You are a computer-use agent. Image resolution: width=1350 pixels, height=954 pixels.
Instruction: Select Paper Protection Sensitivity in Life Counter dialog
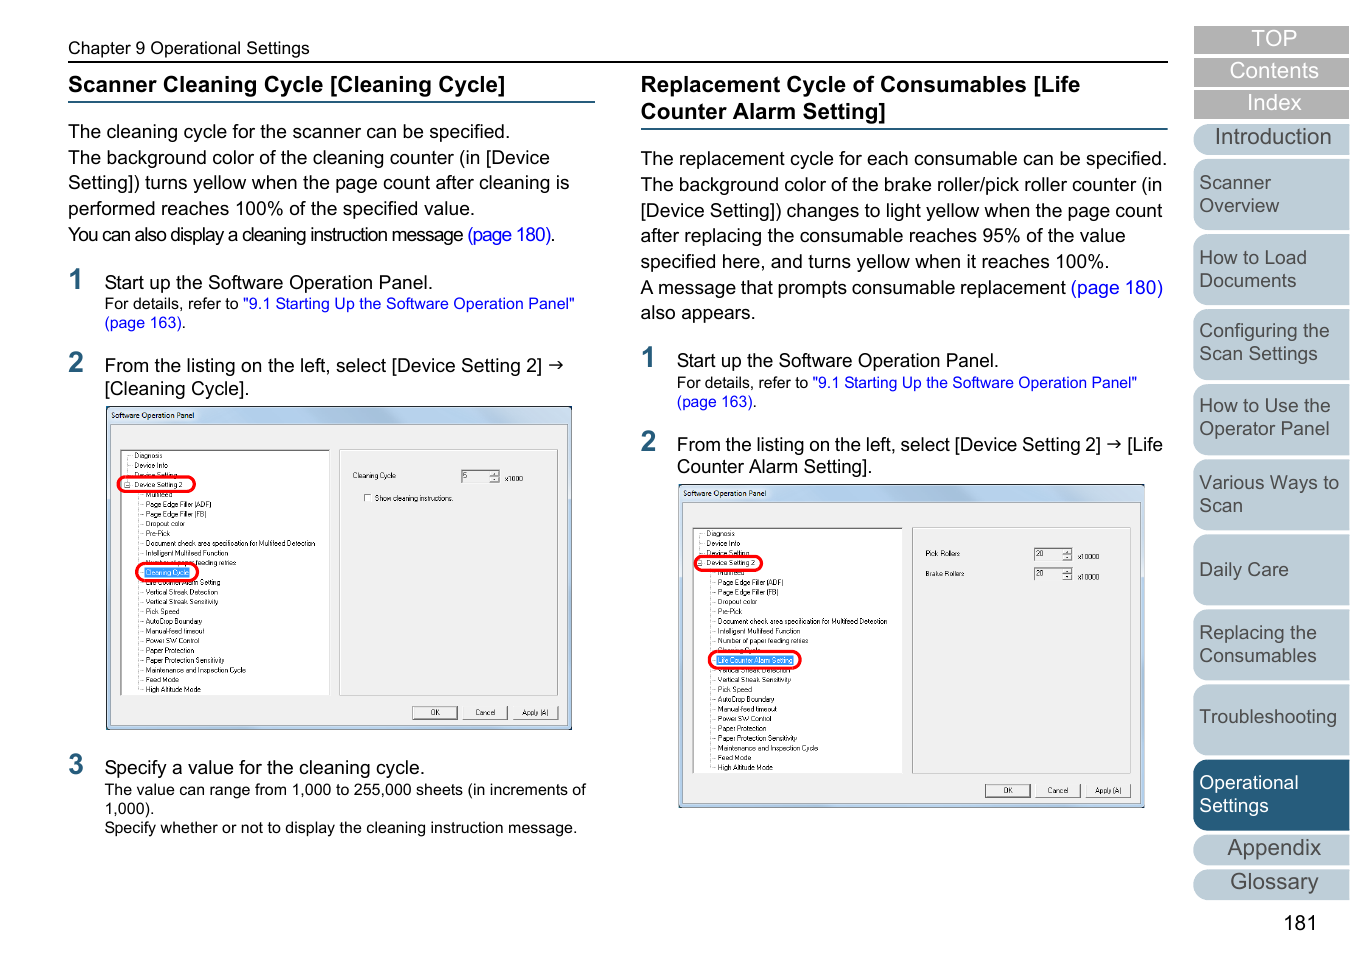[757, 739]
